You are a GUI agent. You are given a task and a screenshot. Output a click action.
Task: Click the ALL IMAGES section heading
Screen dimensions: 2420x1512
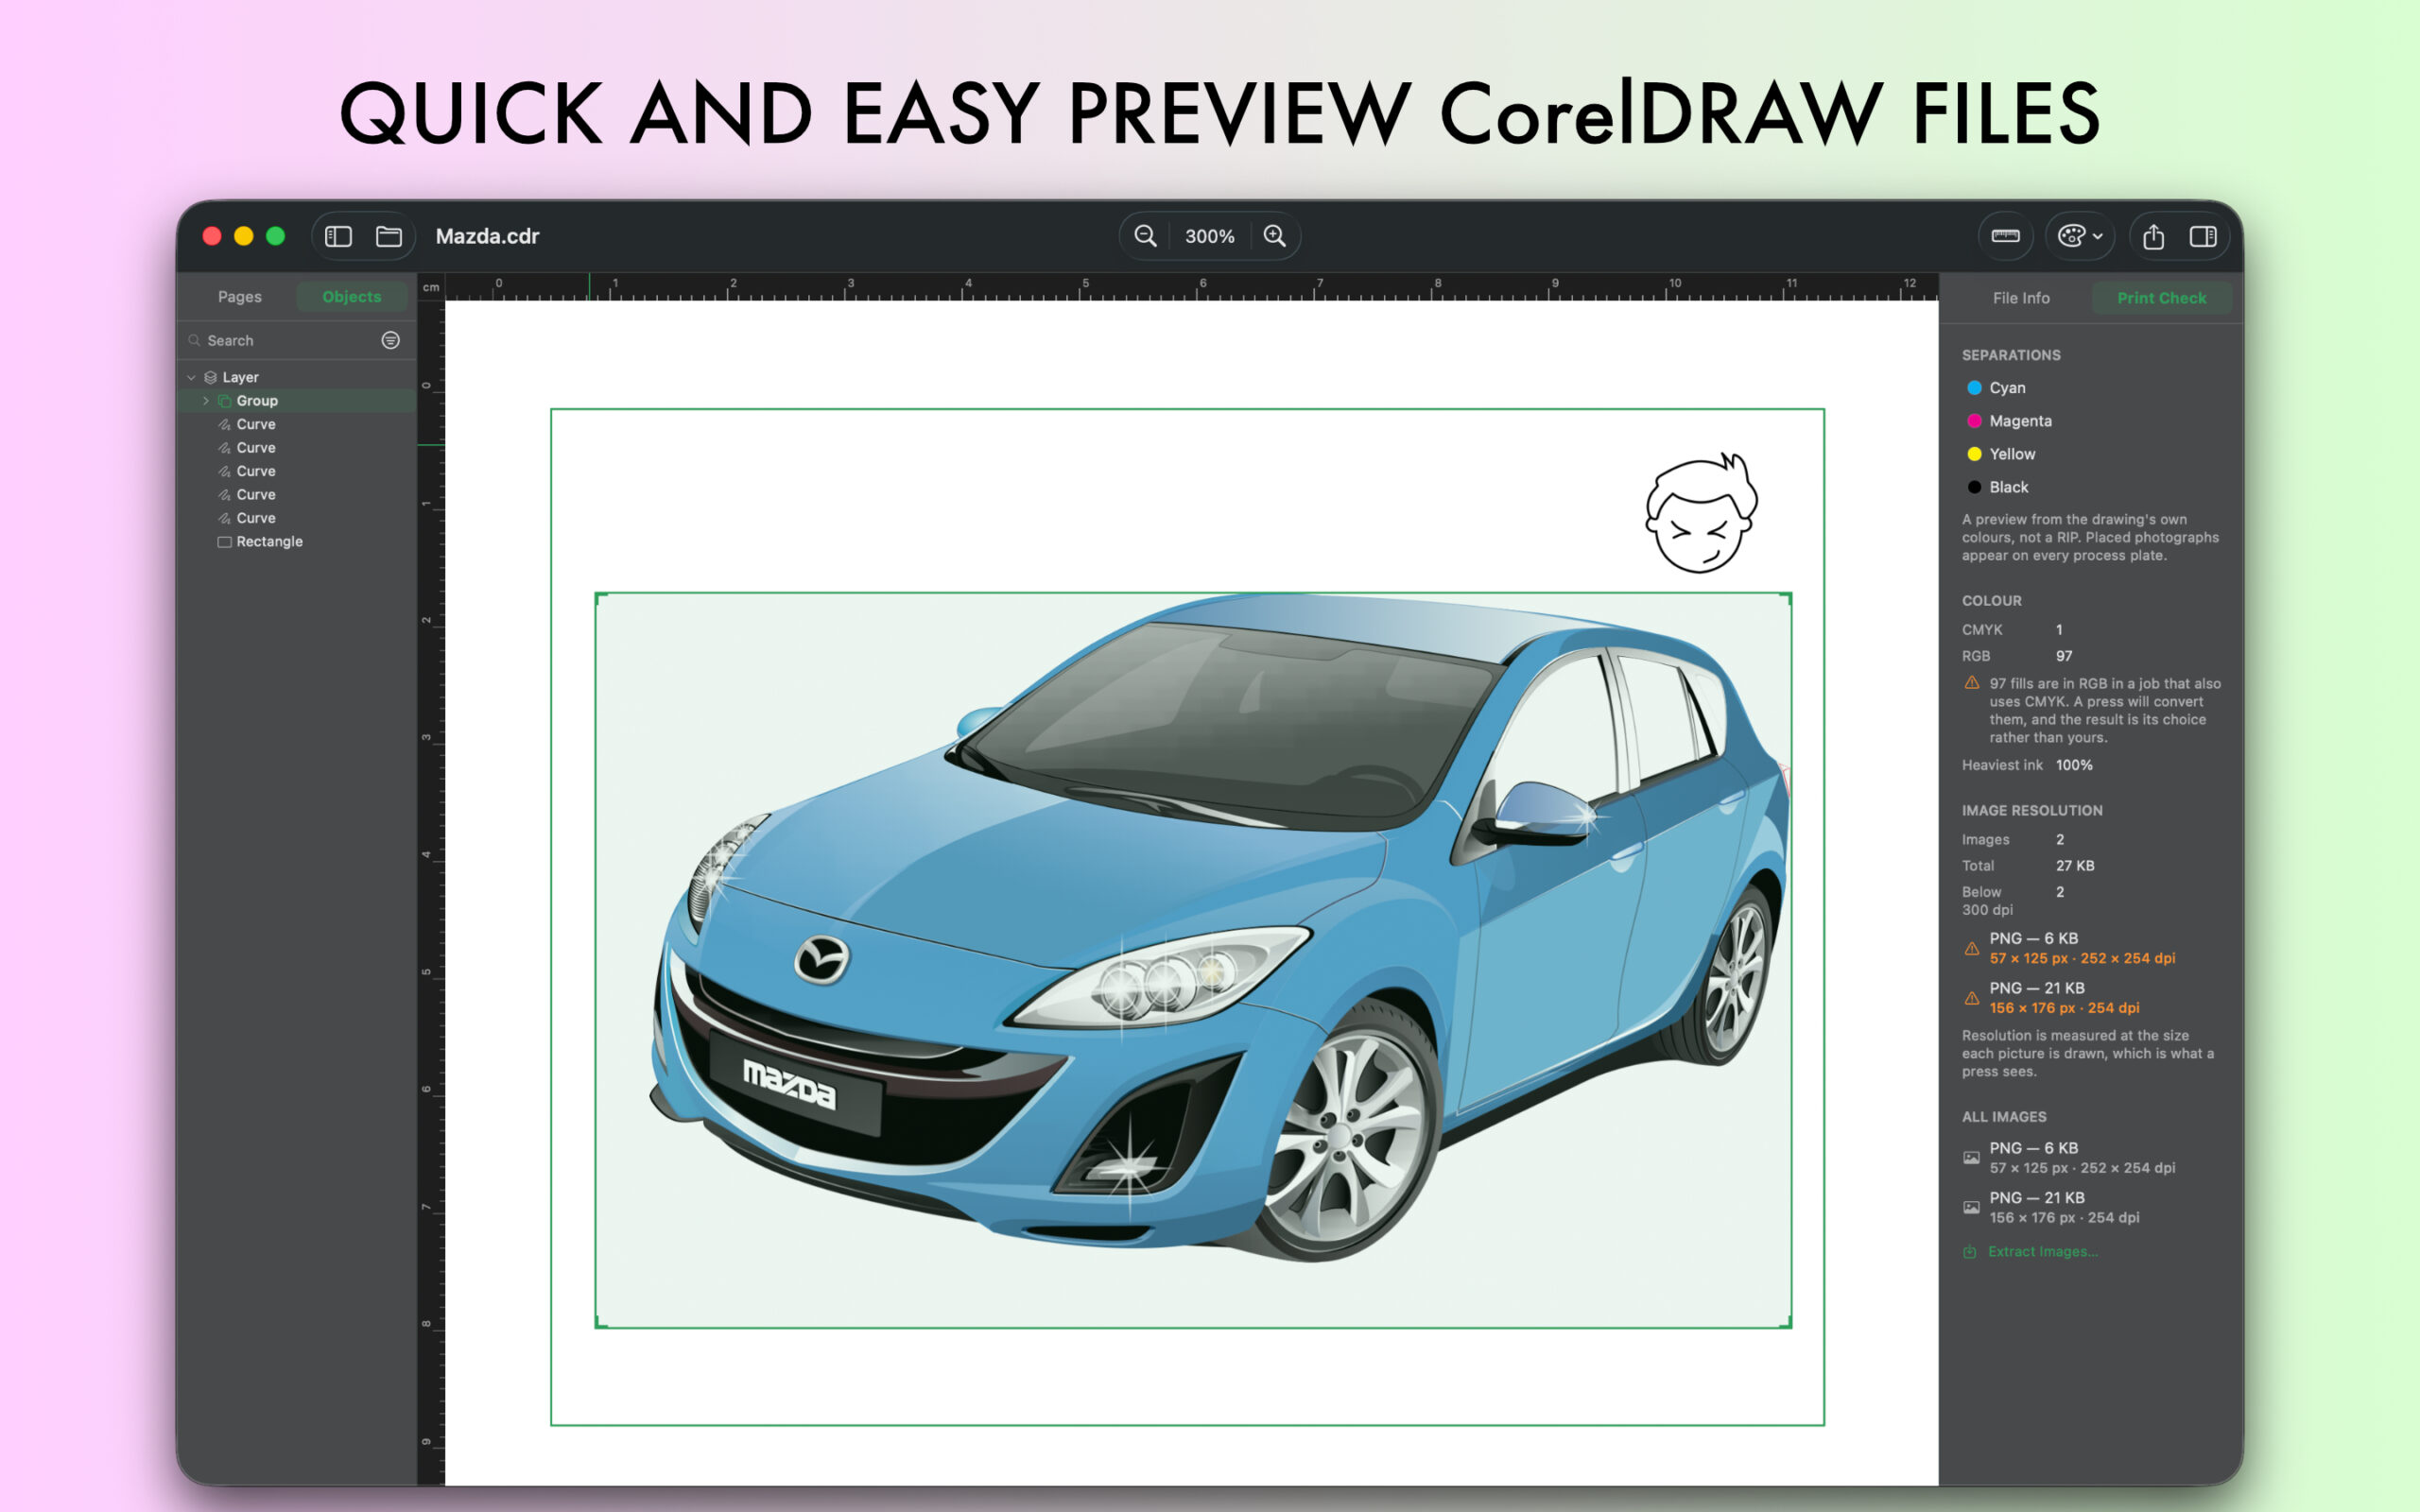2004,1117
